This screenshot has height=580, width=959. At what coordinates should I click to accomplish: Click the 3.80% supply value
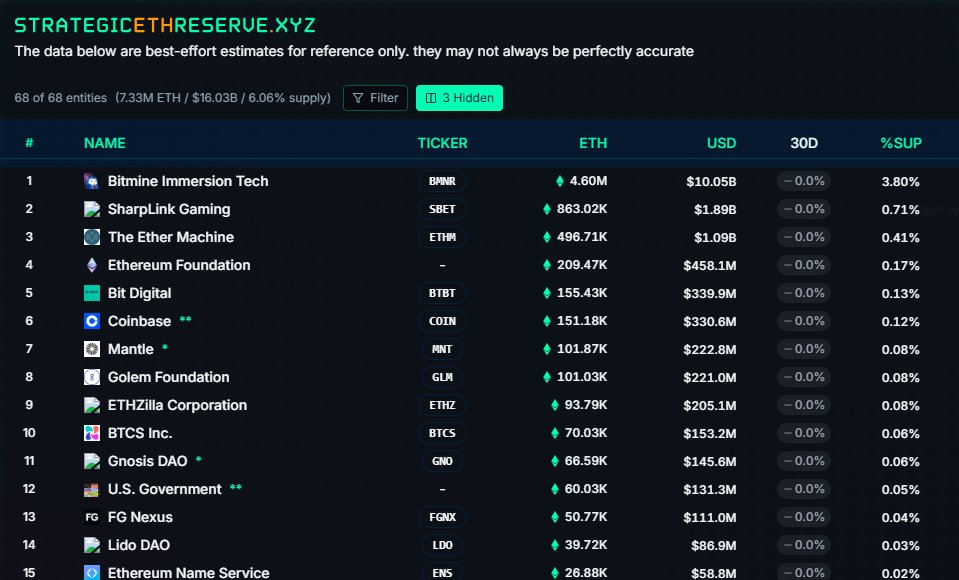(900, 182)
